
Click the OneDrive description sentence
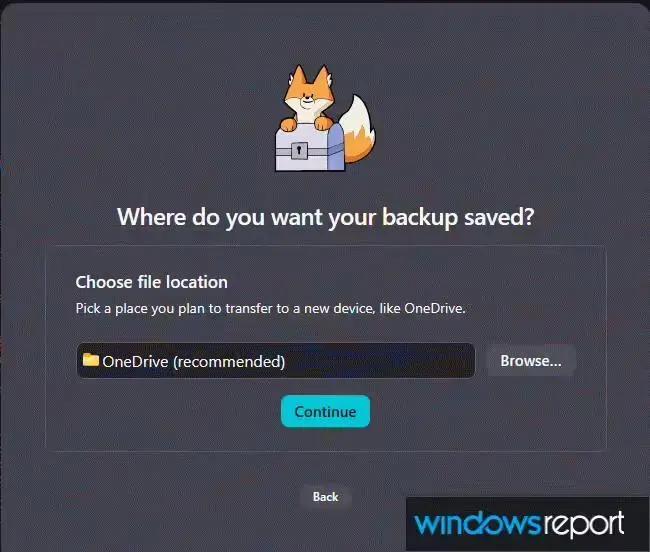270,308
